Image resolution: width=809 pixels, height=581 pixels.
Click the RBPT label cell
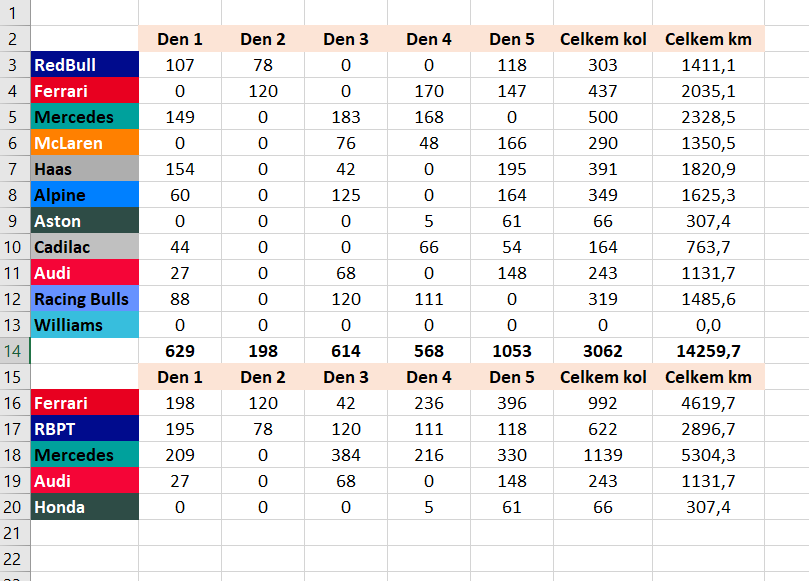(85, 429)
